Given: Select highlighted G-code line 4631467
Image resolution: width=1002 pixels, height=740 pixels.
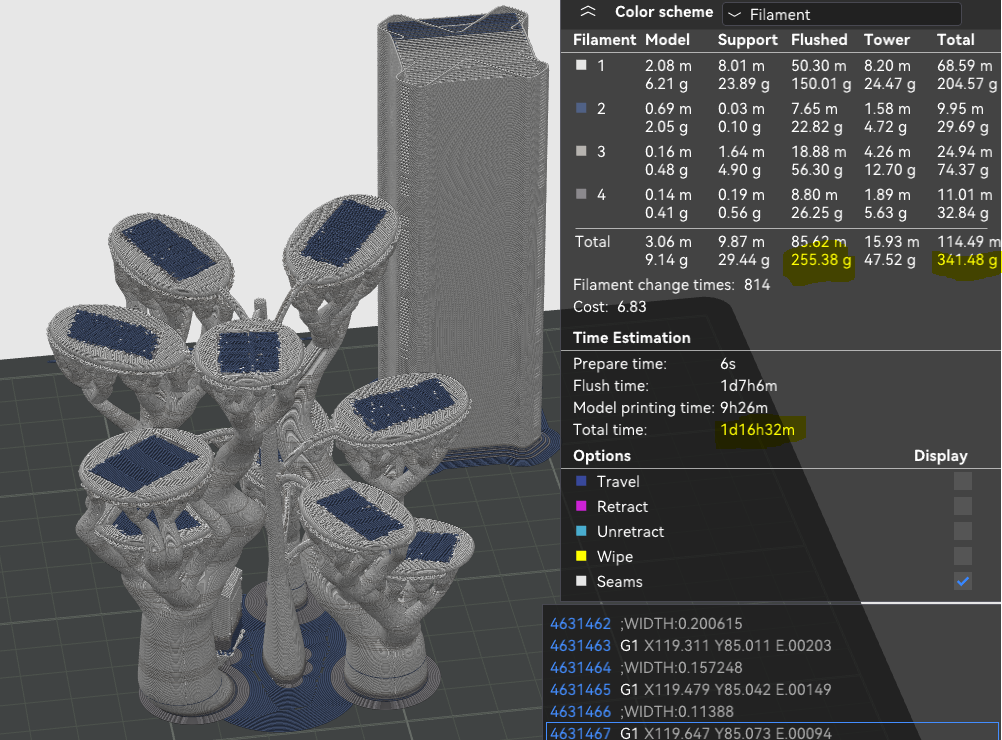Looking at the screenshot, I should [x=771, y=732].
